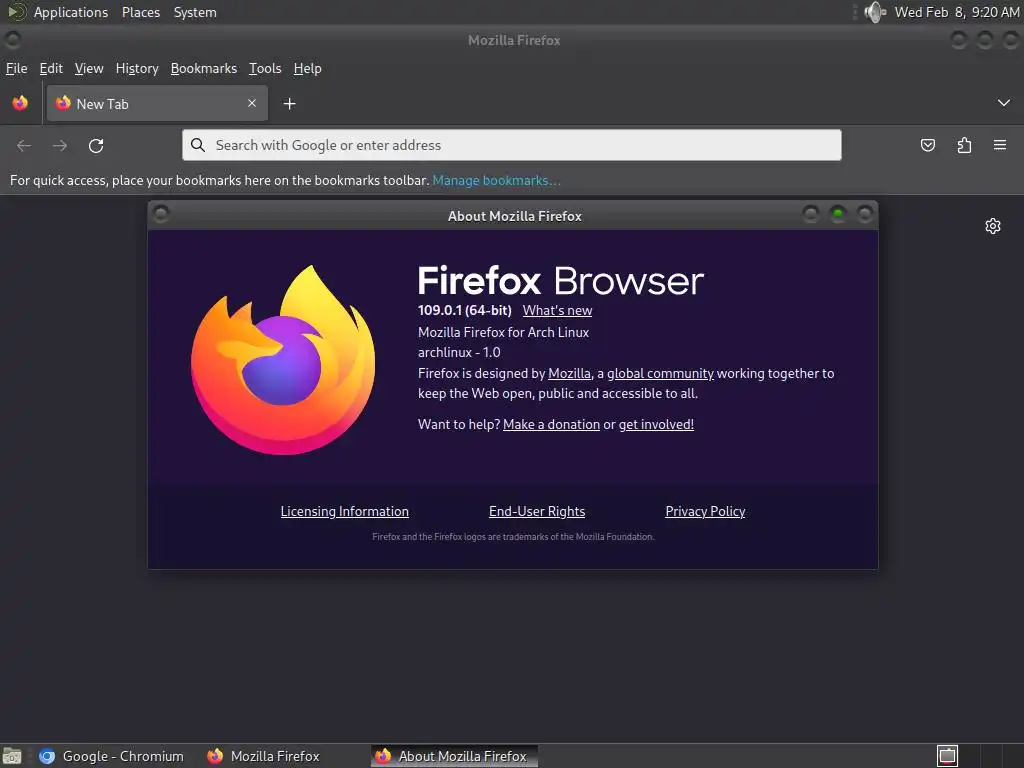Image resolution: width=1024 pixels, height=768 pixels.
Task: Open the History menu
Action: click(x=137, y=69)
